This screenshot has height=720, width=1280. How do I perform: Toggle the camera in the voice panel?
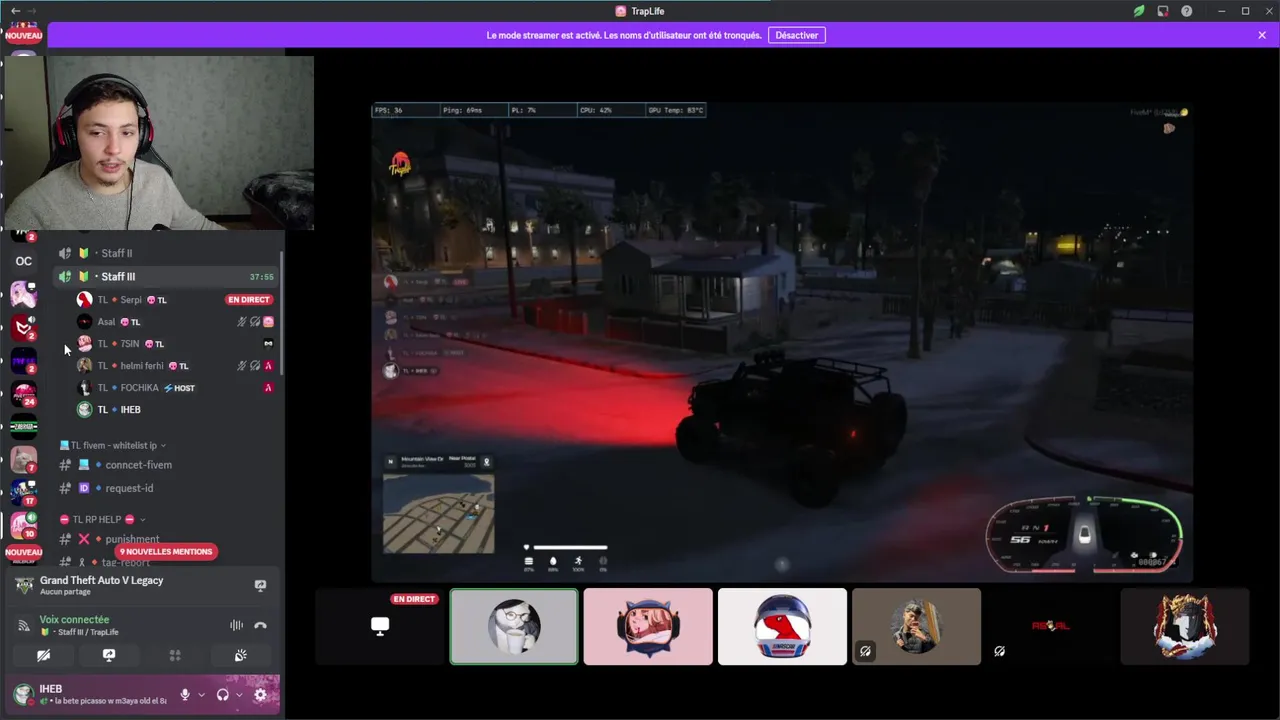pyautogui.click(x=43, y=655)
